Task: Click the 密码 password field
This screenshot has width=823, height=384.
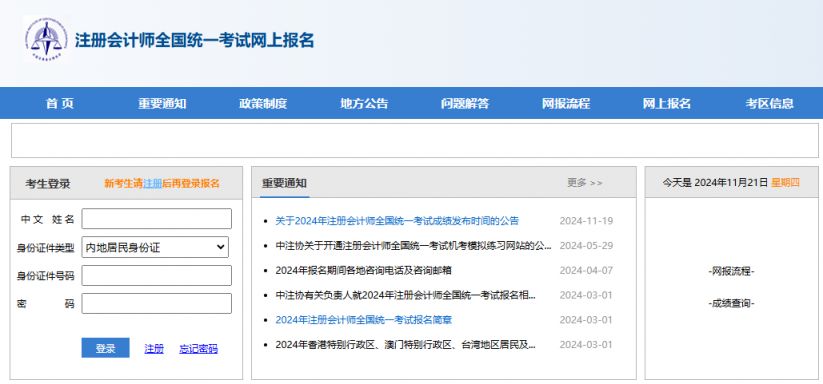Action: (156, 303)
